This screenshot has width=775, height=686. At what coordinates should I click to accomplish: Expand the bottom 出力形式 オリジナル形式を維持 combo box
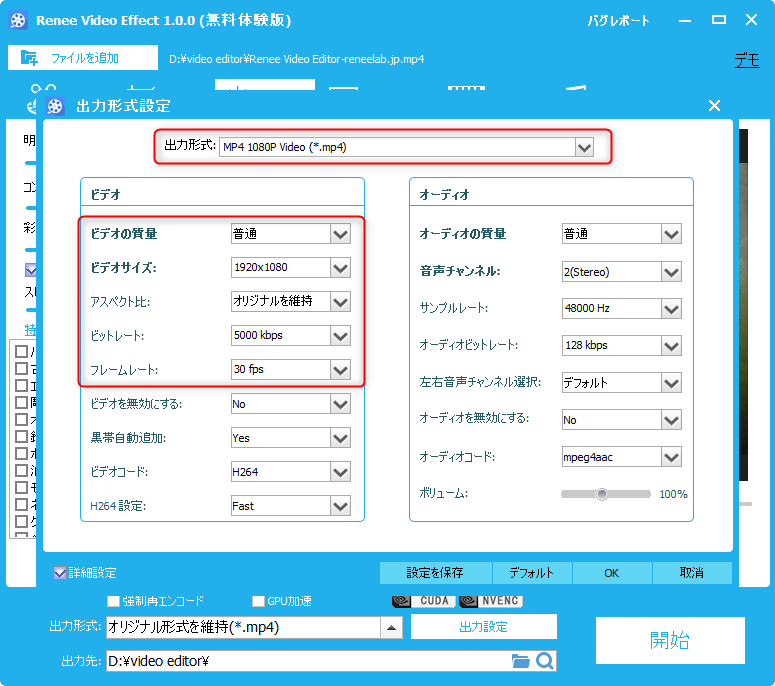coord(391,628)
